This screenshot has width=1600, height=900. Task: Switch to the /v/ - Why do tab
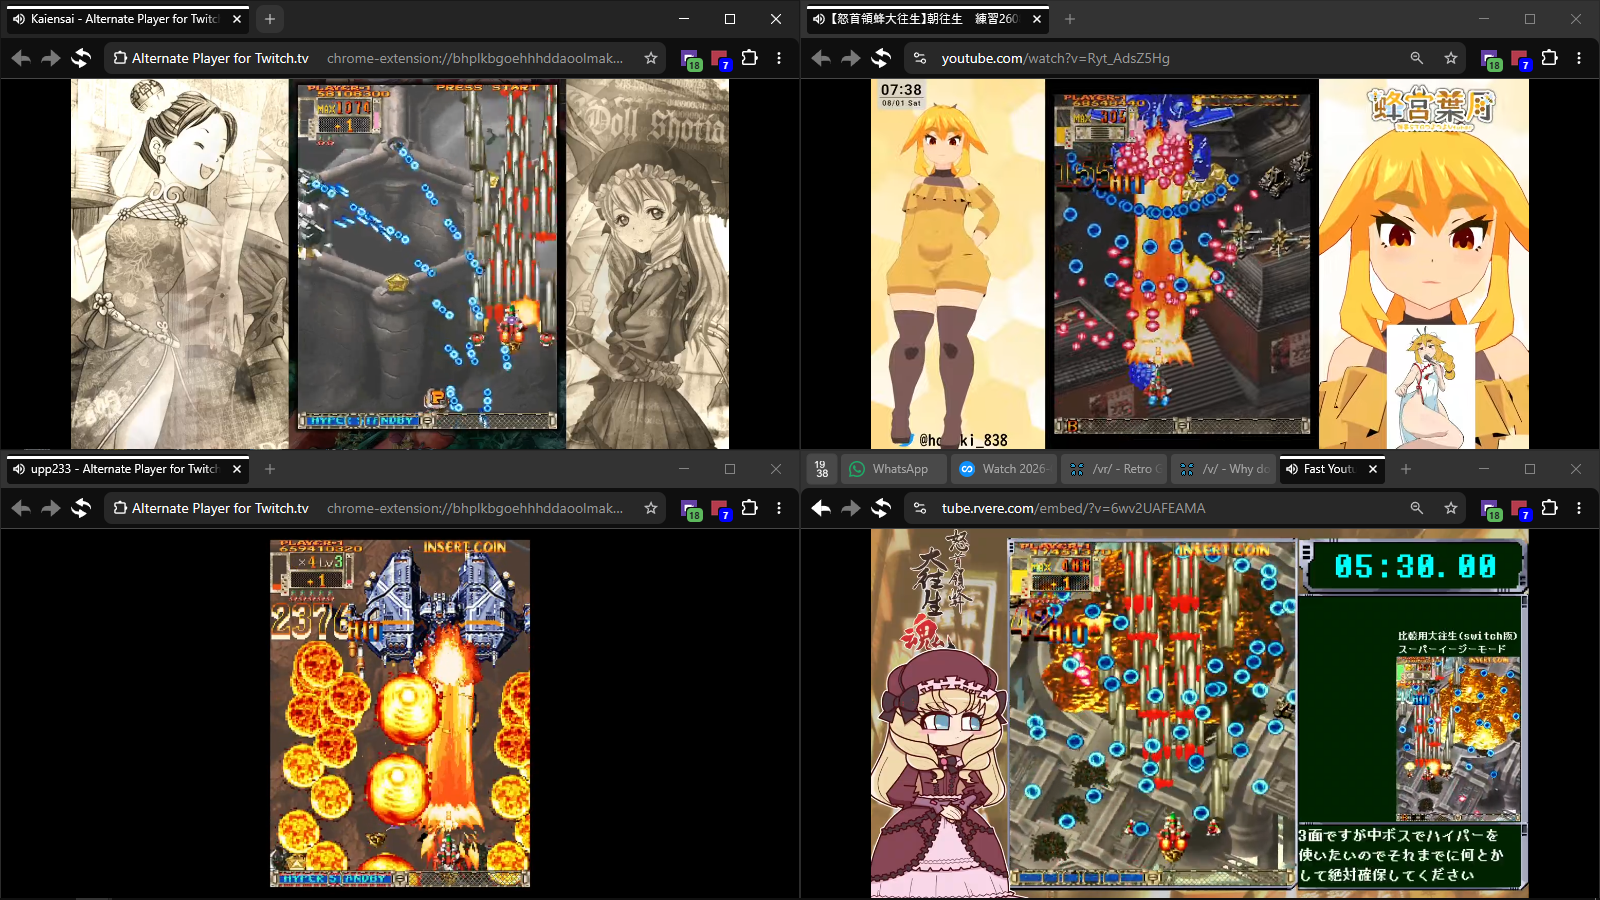pos(1223,469)
